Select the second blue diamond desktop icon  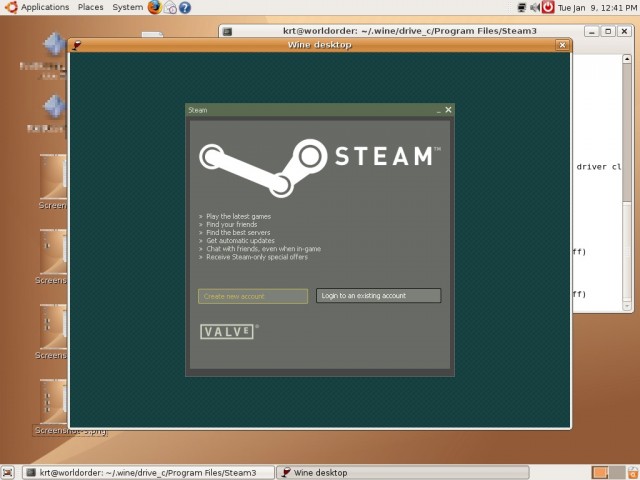[54, 106]
